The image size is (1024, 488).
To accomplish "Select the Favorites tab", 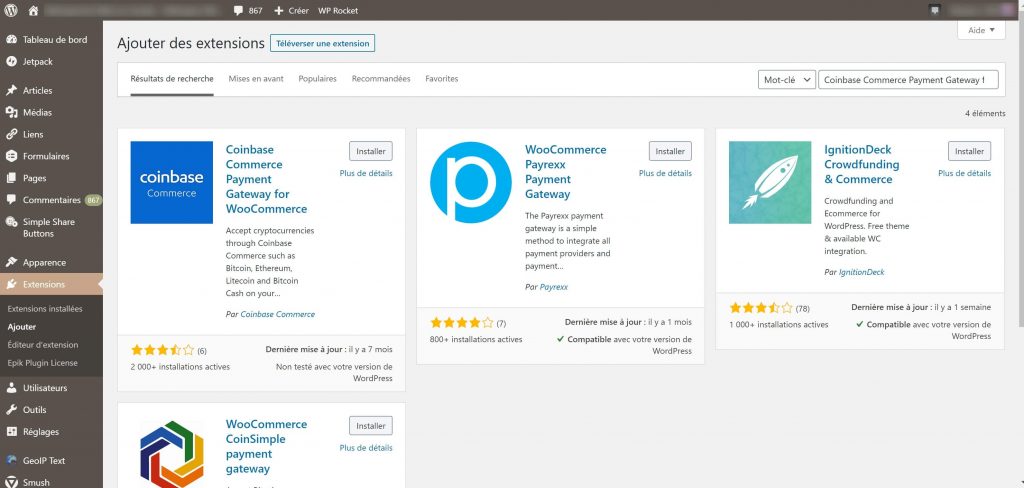I will [442, 79].
